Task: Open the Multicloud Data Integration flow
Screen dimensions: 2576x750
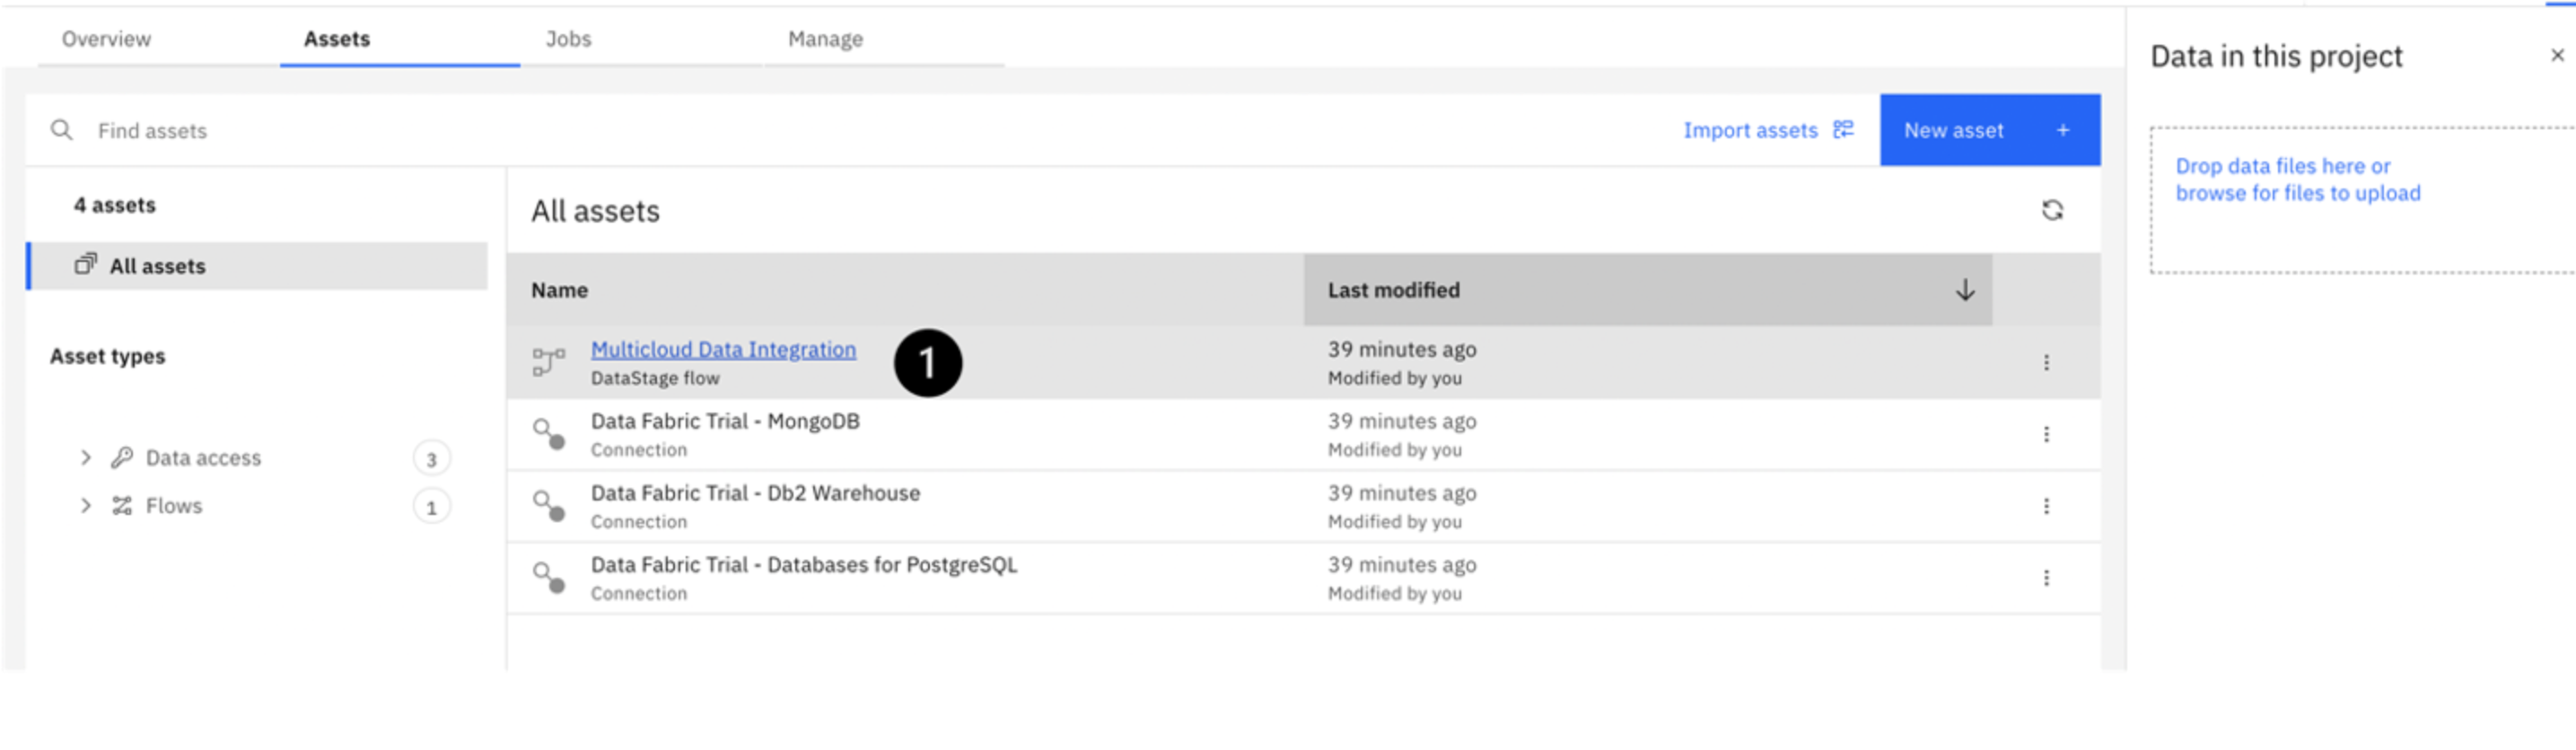Action: 723,349
